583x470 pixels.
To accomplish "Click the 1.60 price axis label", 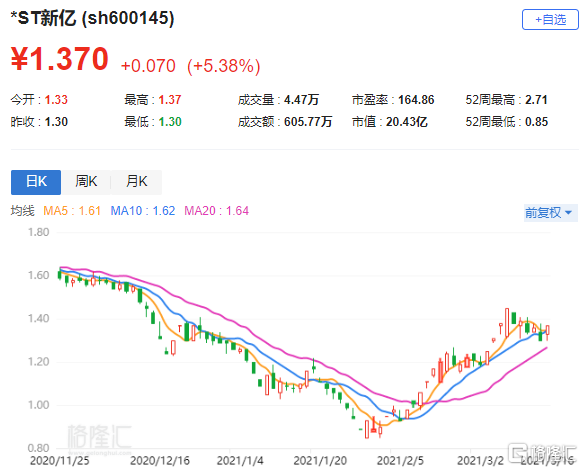I will 38,276.
